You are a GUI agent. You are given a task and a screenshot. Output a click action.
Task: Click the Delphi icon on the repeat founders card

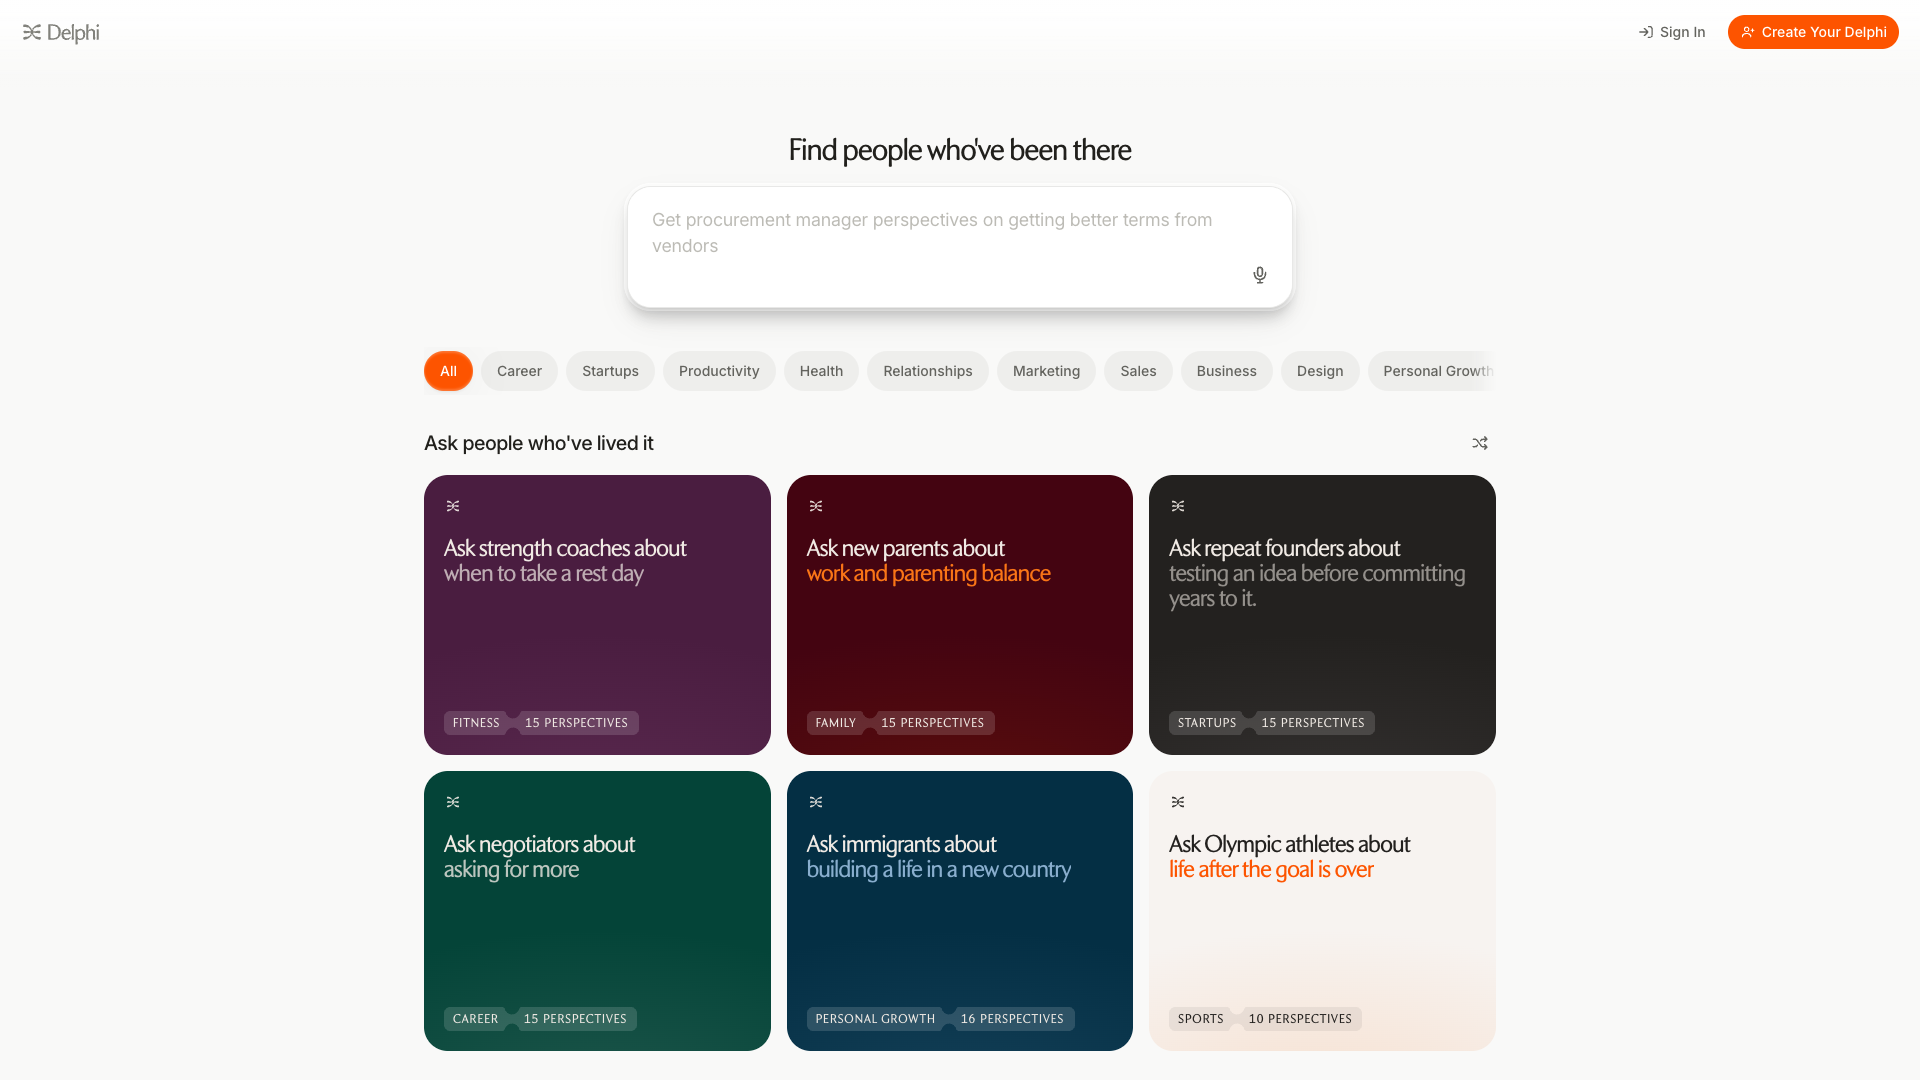1178,506
